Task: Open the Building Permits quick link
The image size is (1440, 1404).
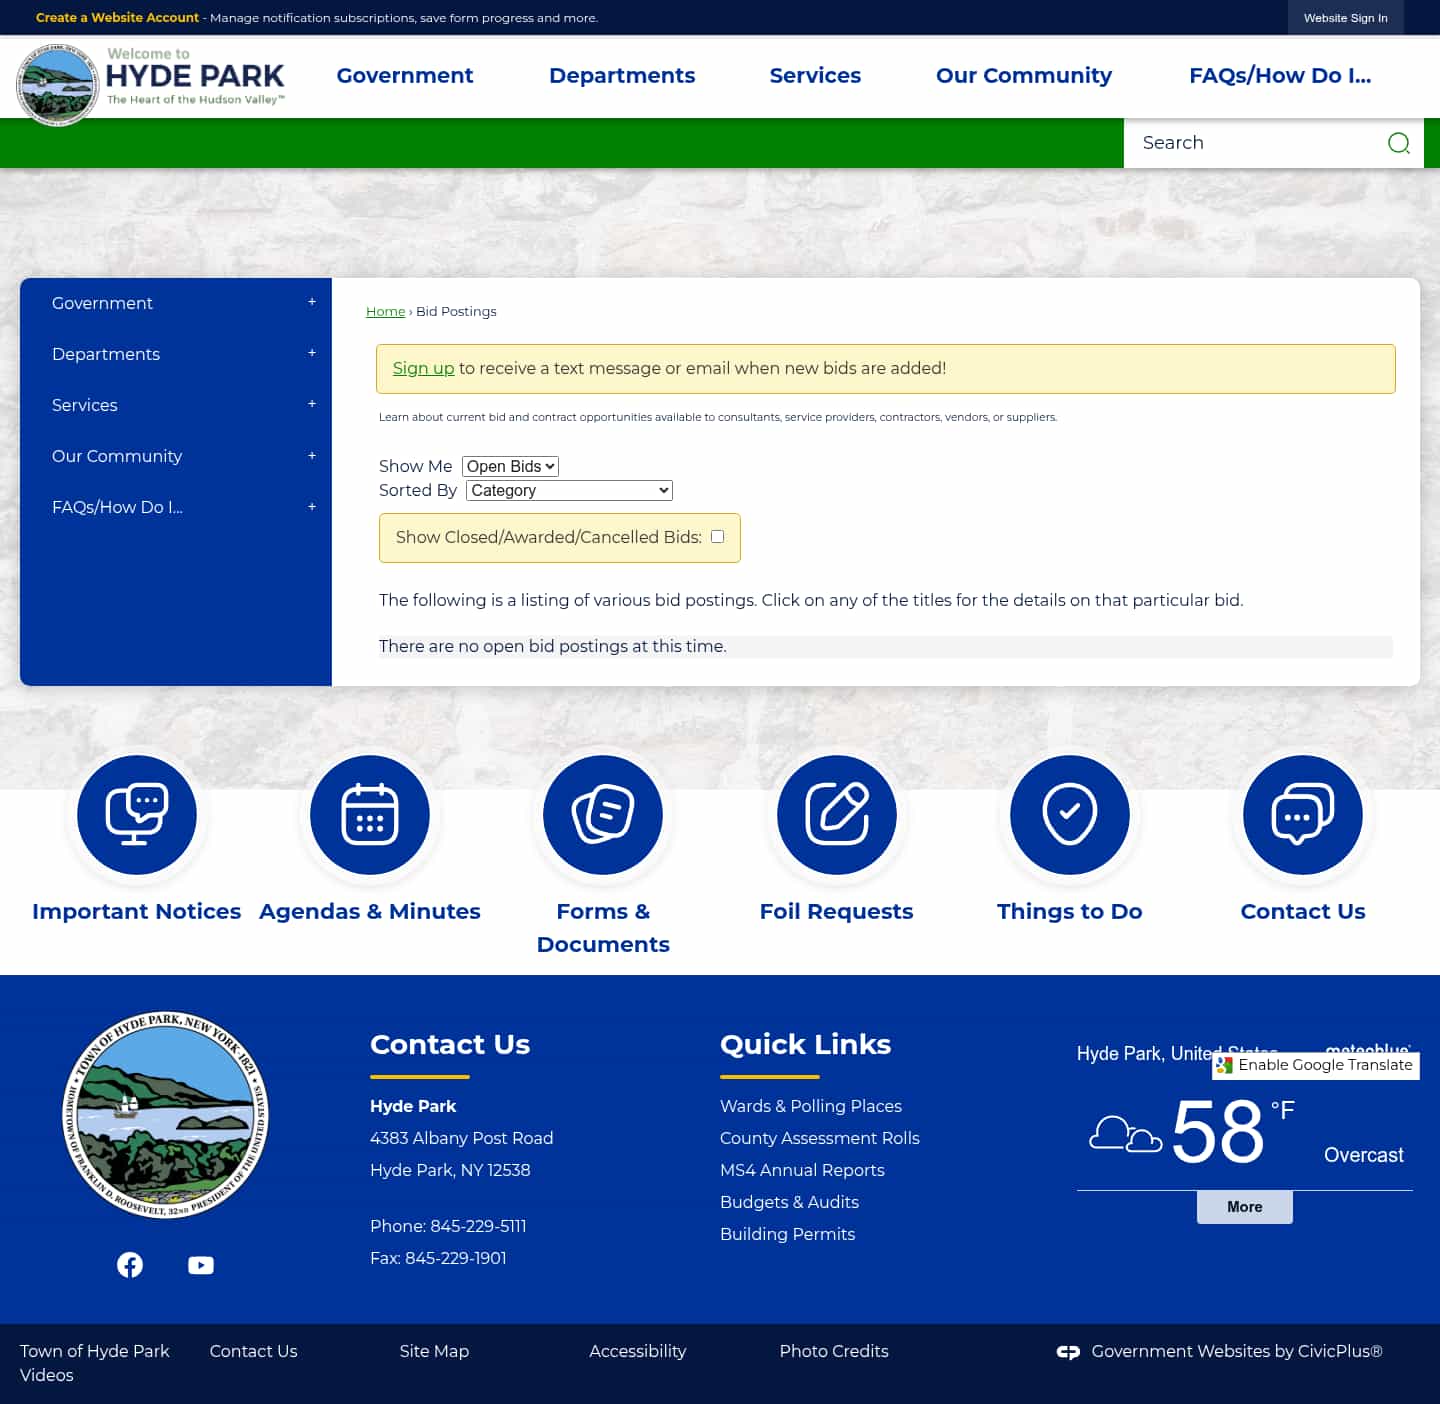Action: point(787,1234)
